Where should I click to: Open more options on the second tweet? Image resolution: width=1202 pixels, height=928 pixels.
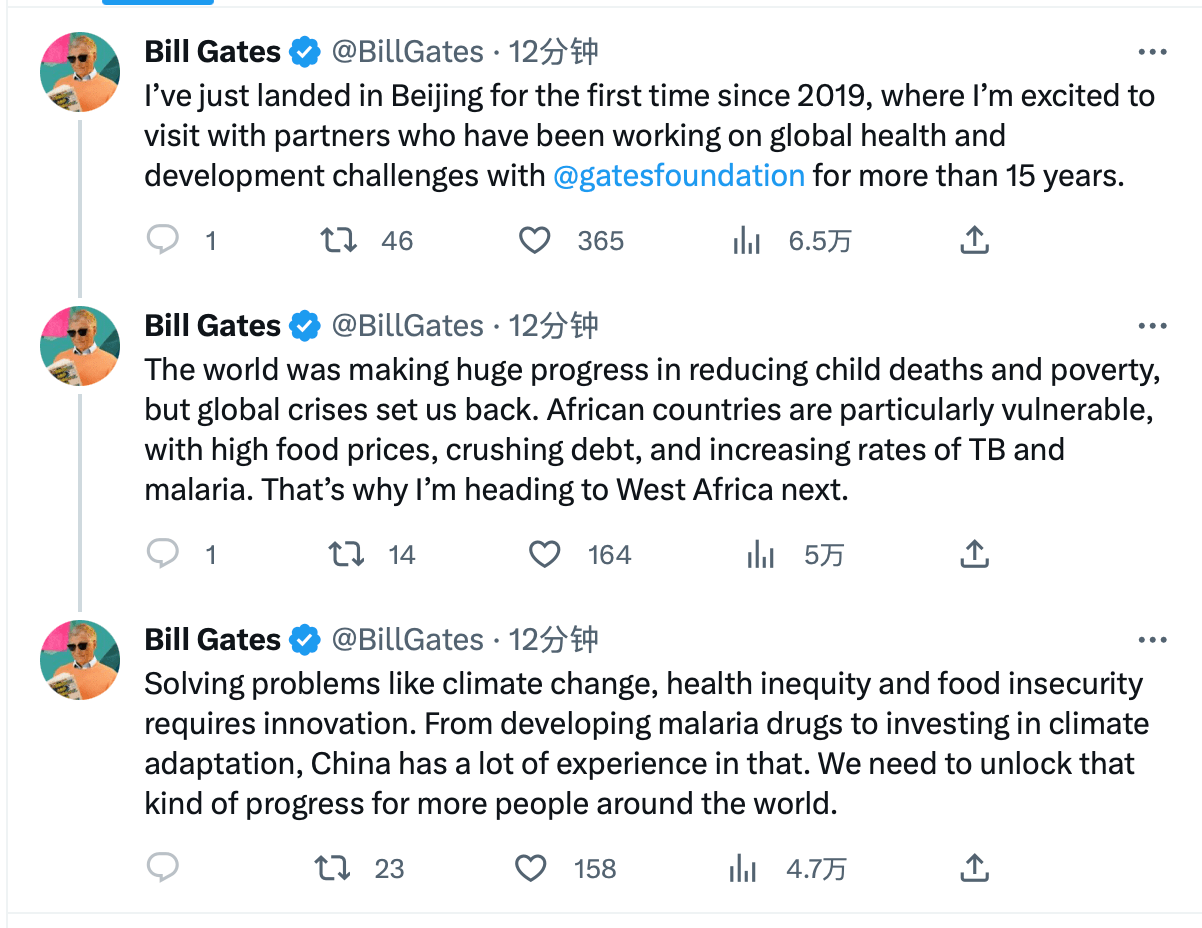[x=1152, y=326]
